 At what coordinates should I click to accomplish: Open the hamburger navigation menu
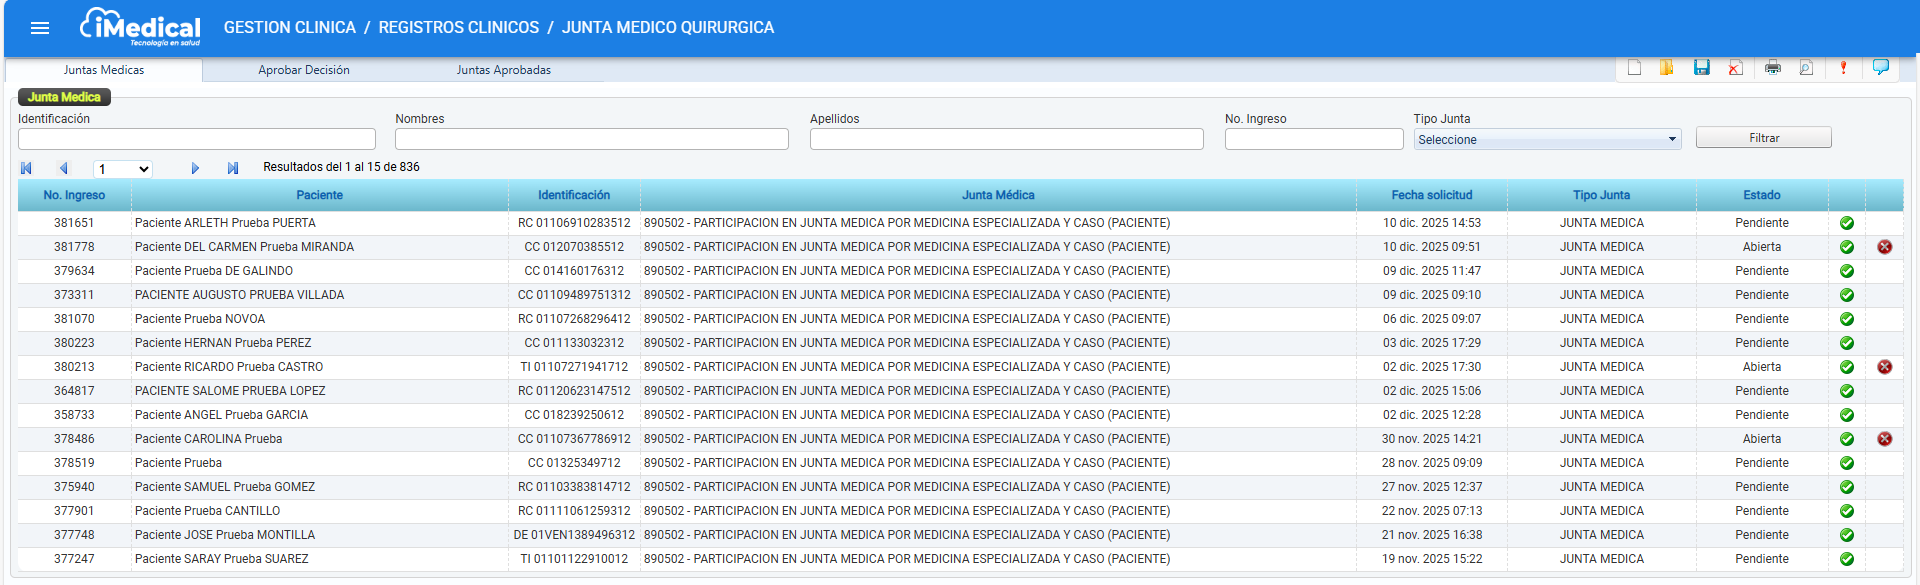(40, 28)
